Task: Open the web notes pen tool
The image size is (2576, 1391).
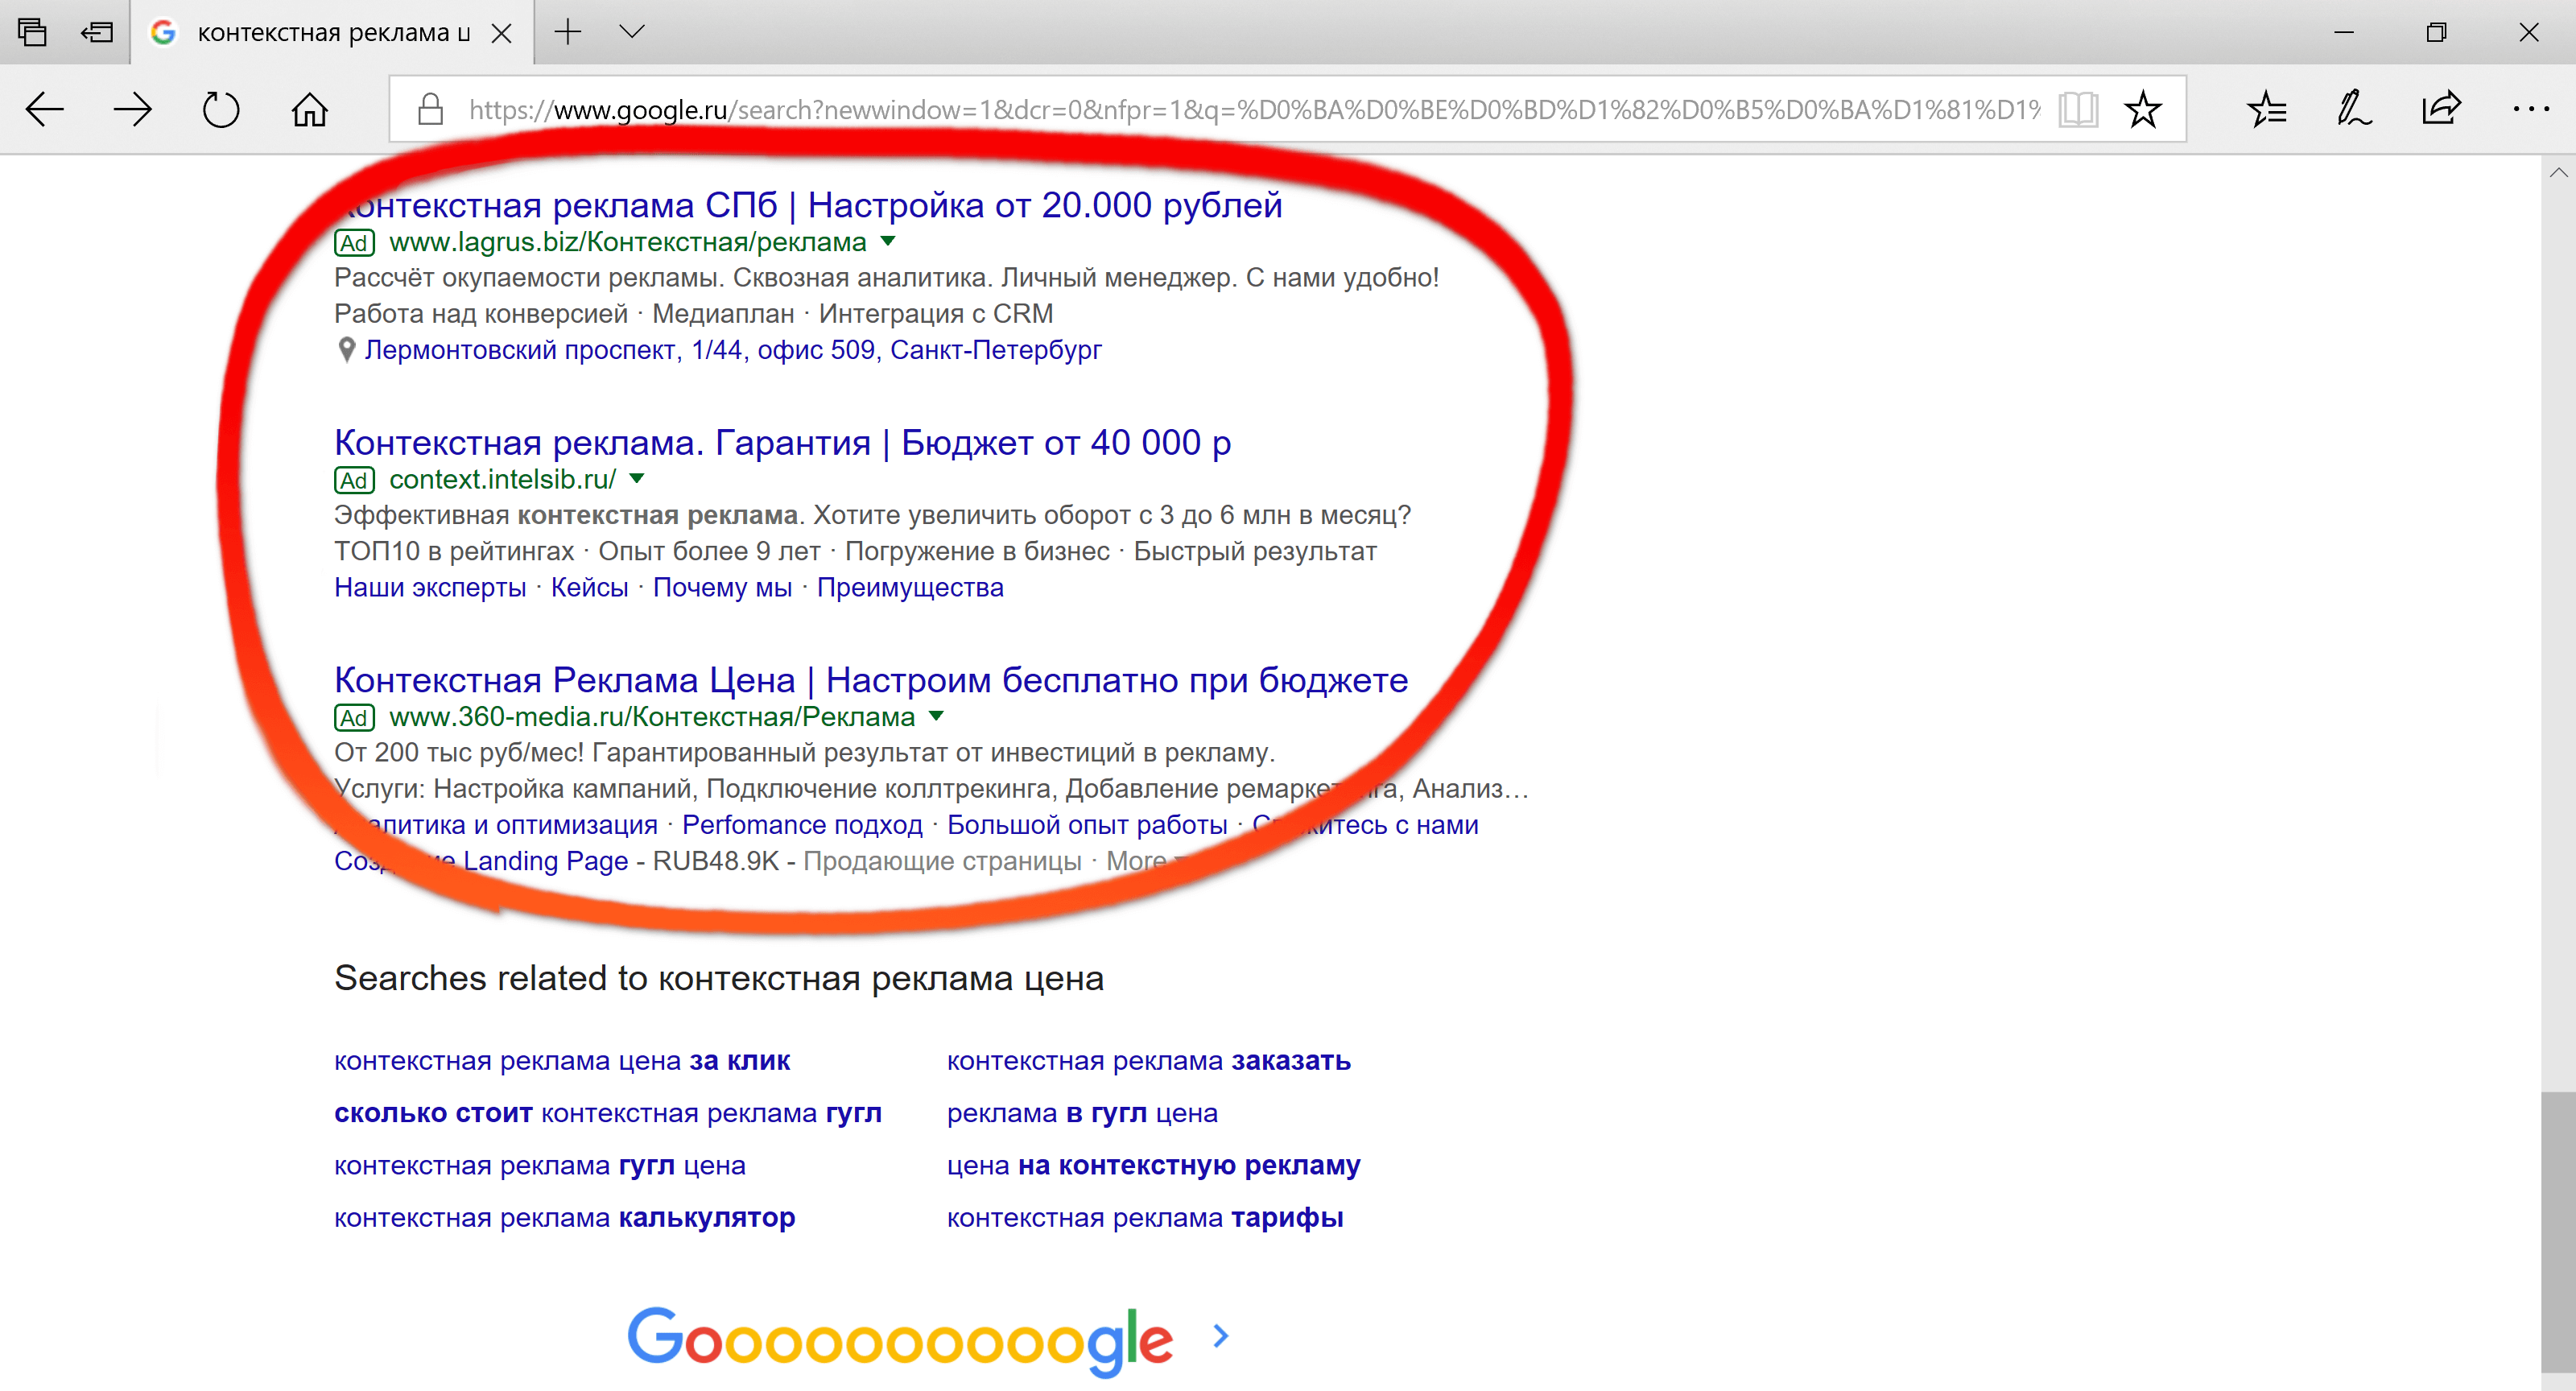Action: [x=2353, y=109]
